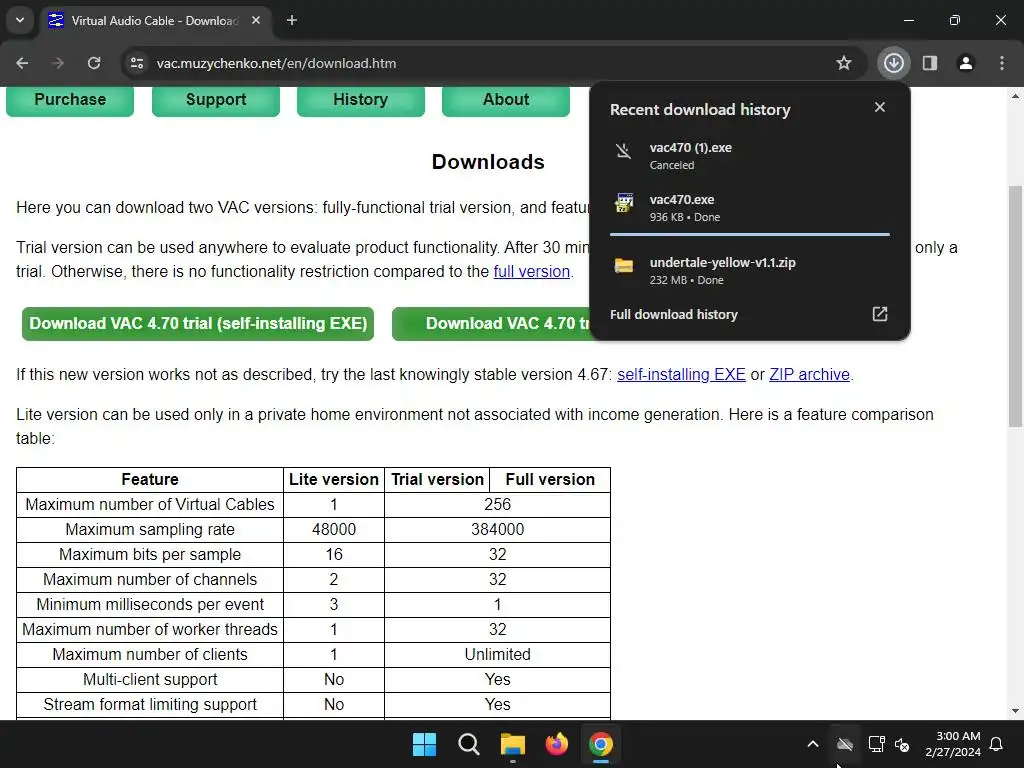Open Full download history
This screenshot has height=768, width=1024.
(x=749, y=314)
